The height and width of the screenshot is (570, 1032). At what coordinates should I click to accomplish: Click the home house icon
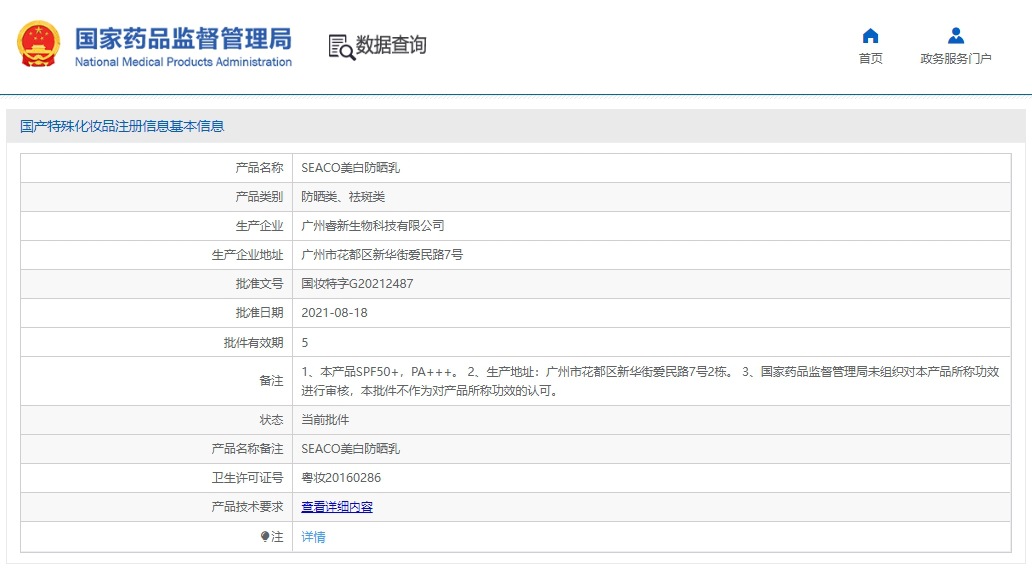(x=870, y=36)
